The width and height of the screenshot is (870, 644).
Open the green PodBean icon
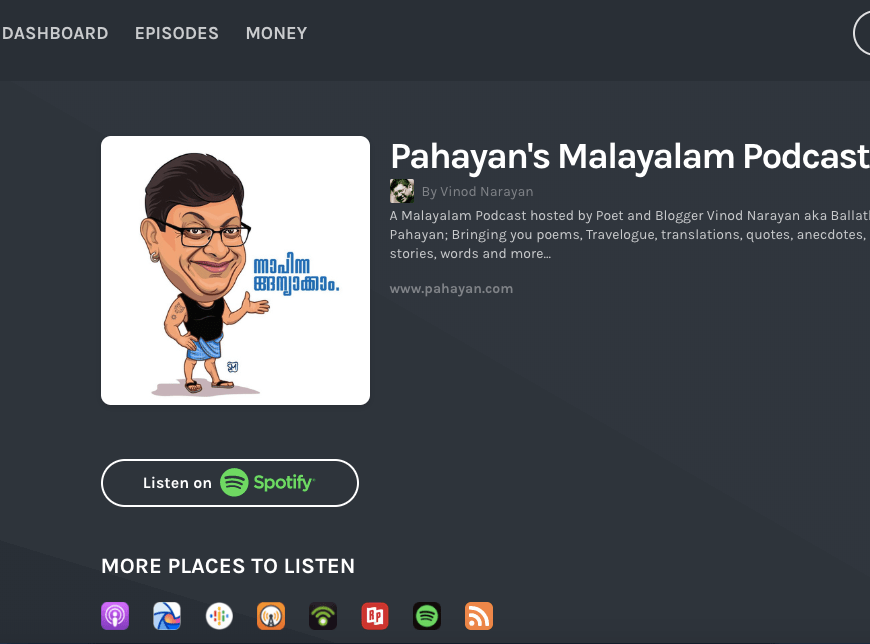pos(323,616)
